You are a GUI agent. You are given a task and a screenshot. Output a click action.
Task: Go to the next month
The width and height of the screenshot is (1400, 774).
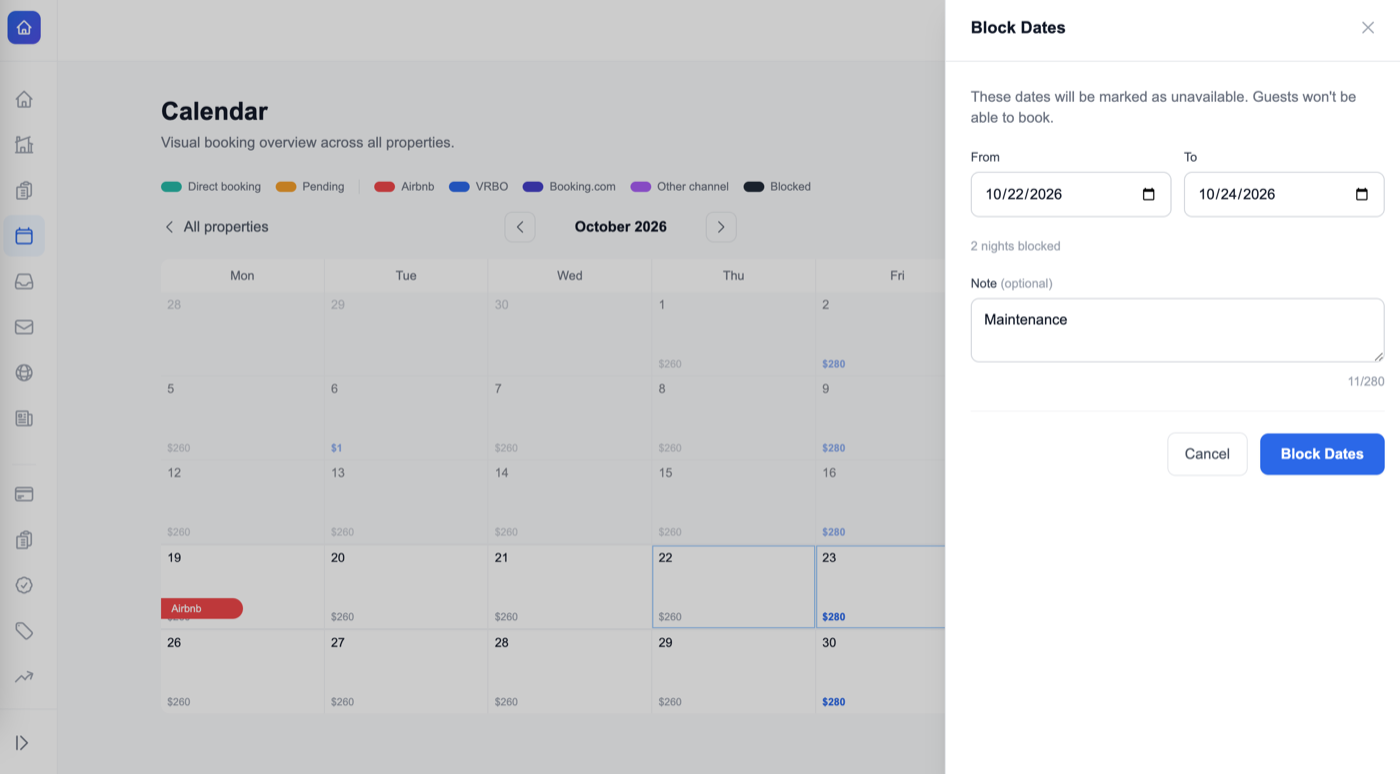click(721, 227)
